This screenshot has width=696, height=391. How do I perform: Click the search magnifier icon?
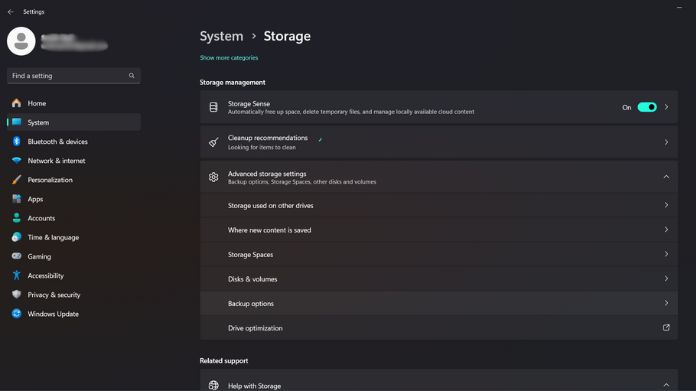click(x=132, y=76)
